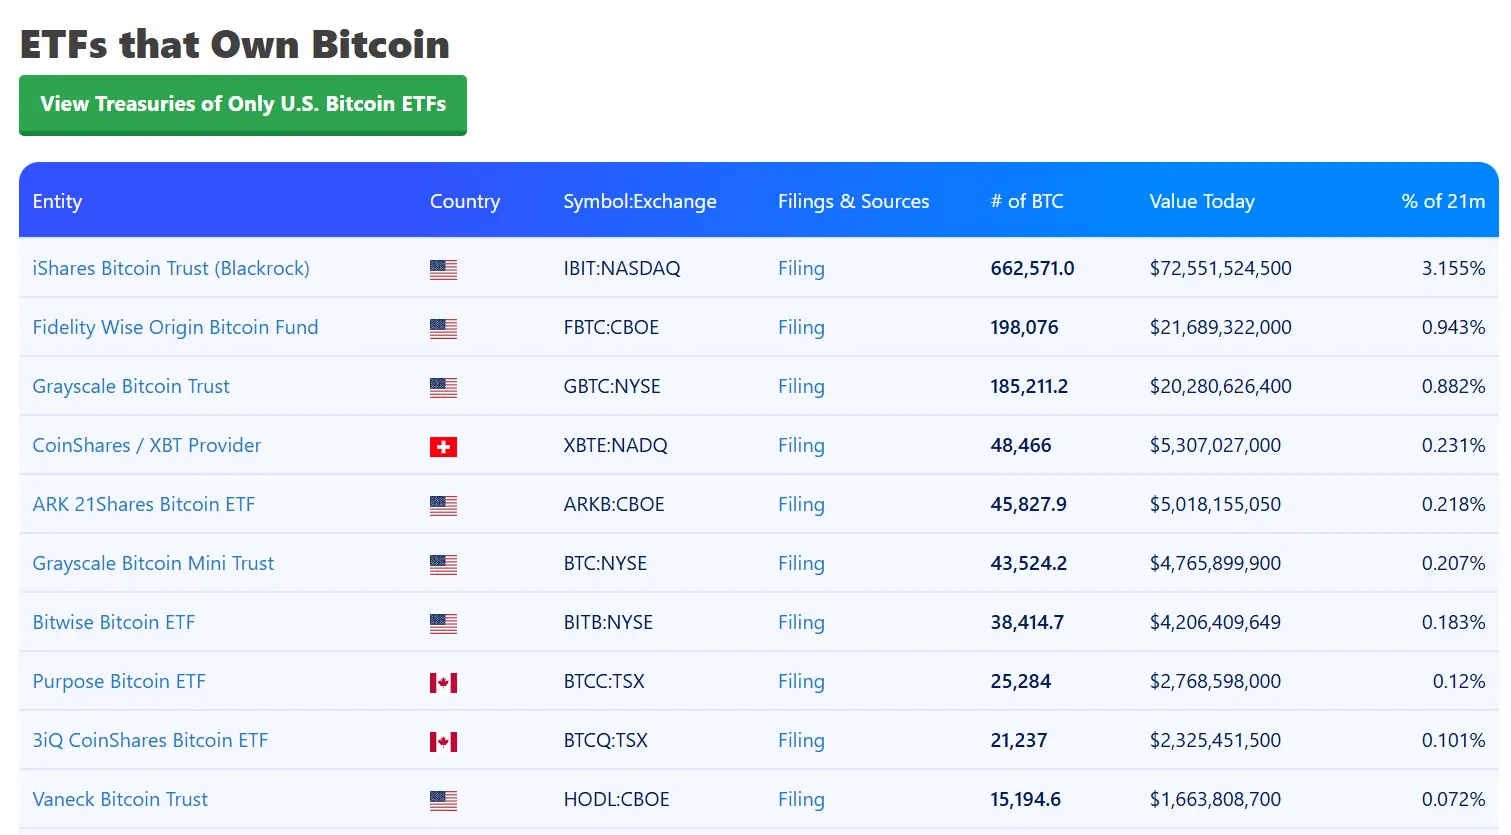Open Filing link for BTCQ:TSX
The width and height of the screenshot is (1511, 835).
(x=801, y=740)
